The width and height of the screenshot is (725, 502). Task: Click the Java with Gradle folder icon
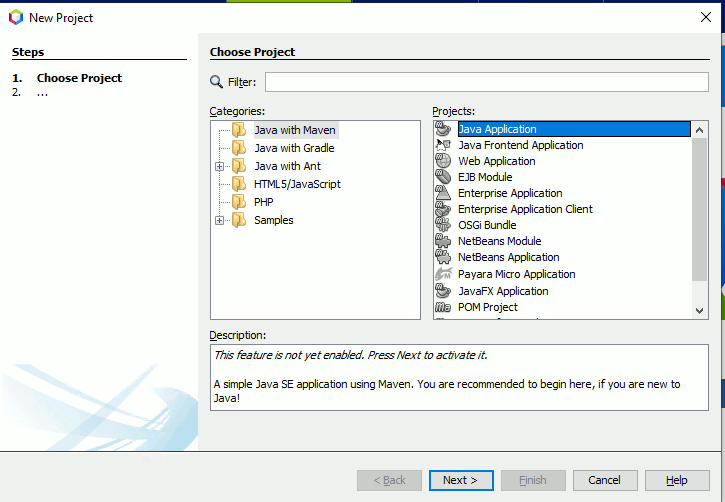pos(239,148)
